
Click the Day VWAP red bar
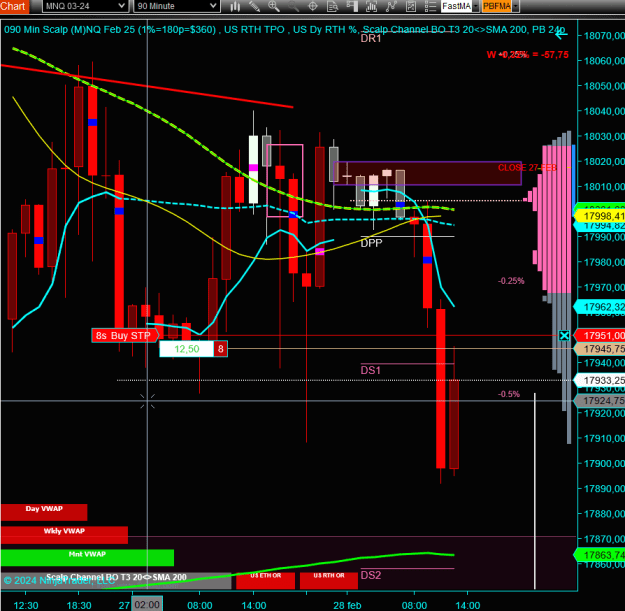(x=44, y=512)
